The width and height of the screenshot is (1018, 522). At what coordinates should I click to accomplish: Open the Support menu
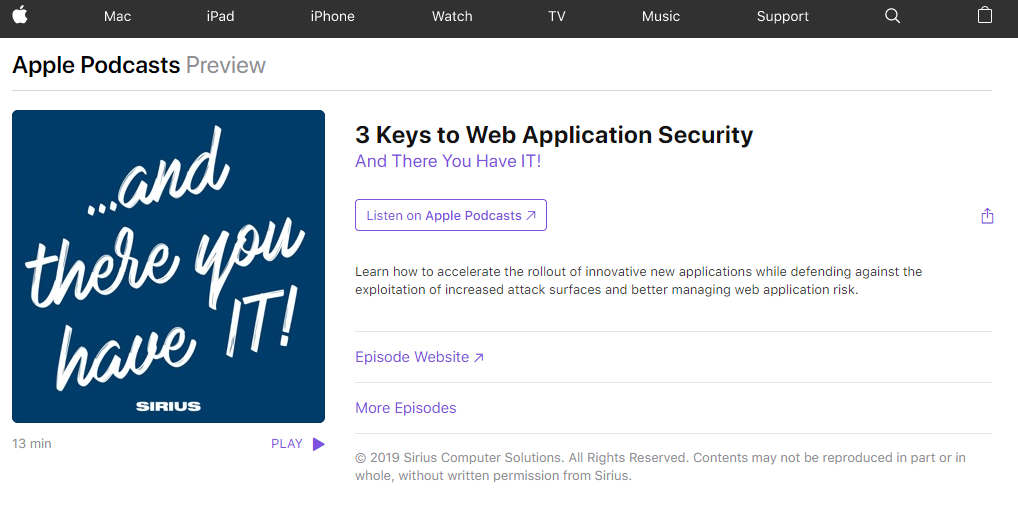click(782, 16)
